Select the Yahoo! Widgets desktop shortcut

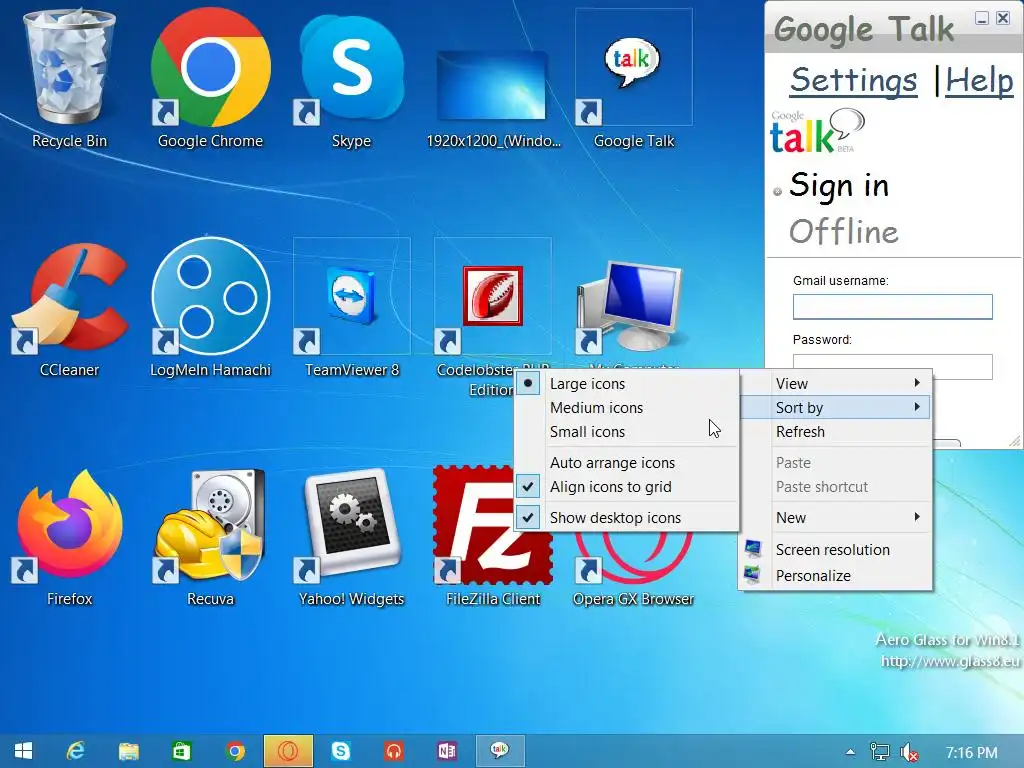[x=351, y=537]
